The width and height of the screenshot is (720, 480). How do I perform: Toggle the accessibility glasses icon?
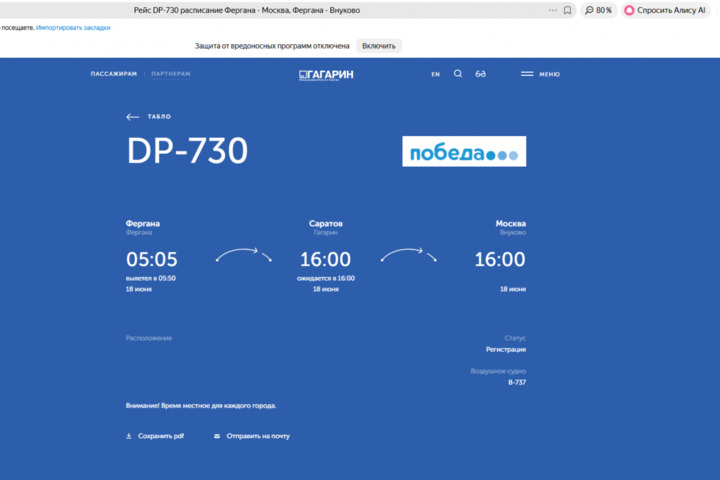pos(480,74)
